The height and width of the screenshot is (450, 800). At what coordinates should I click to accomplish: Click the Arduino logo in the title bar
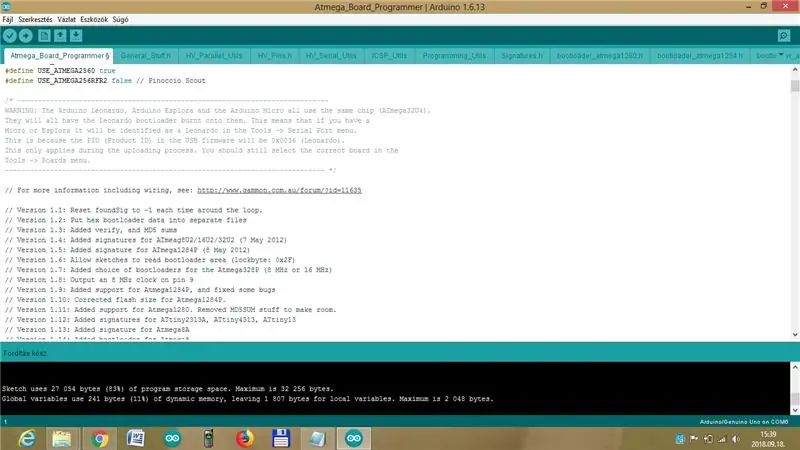coord(6,7)
